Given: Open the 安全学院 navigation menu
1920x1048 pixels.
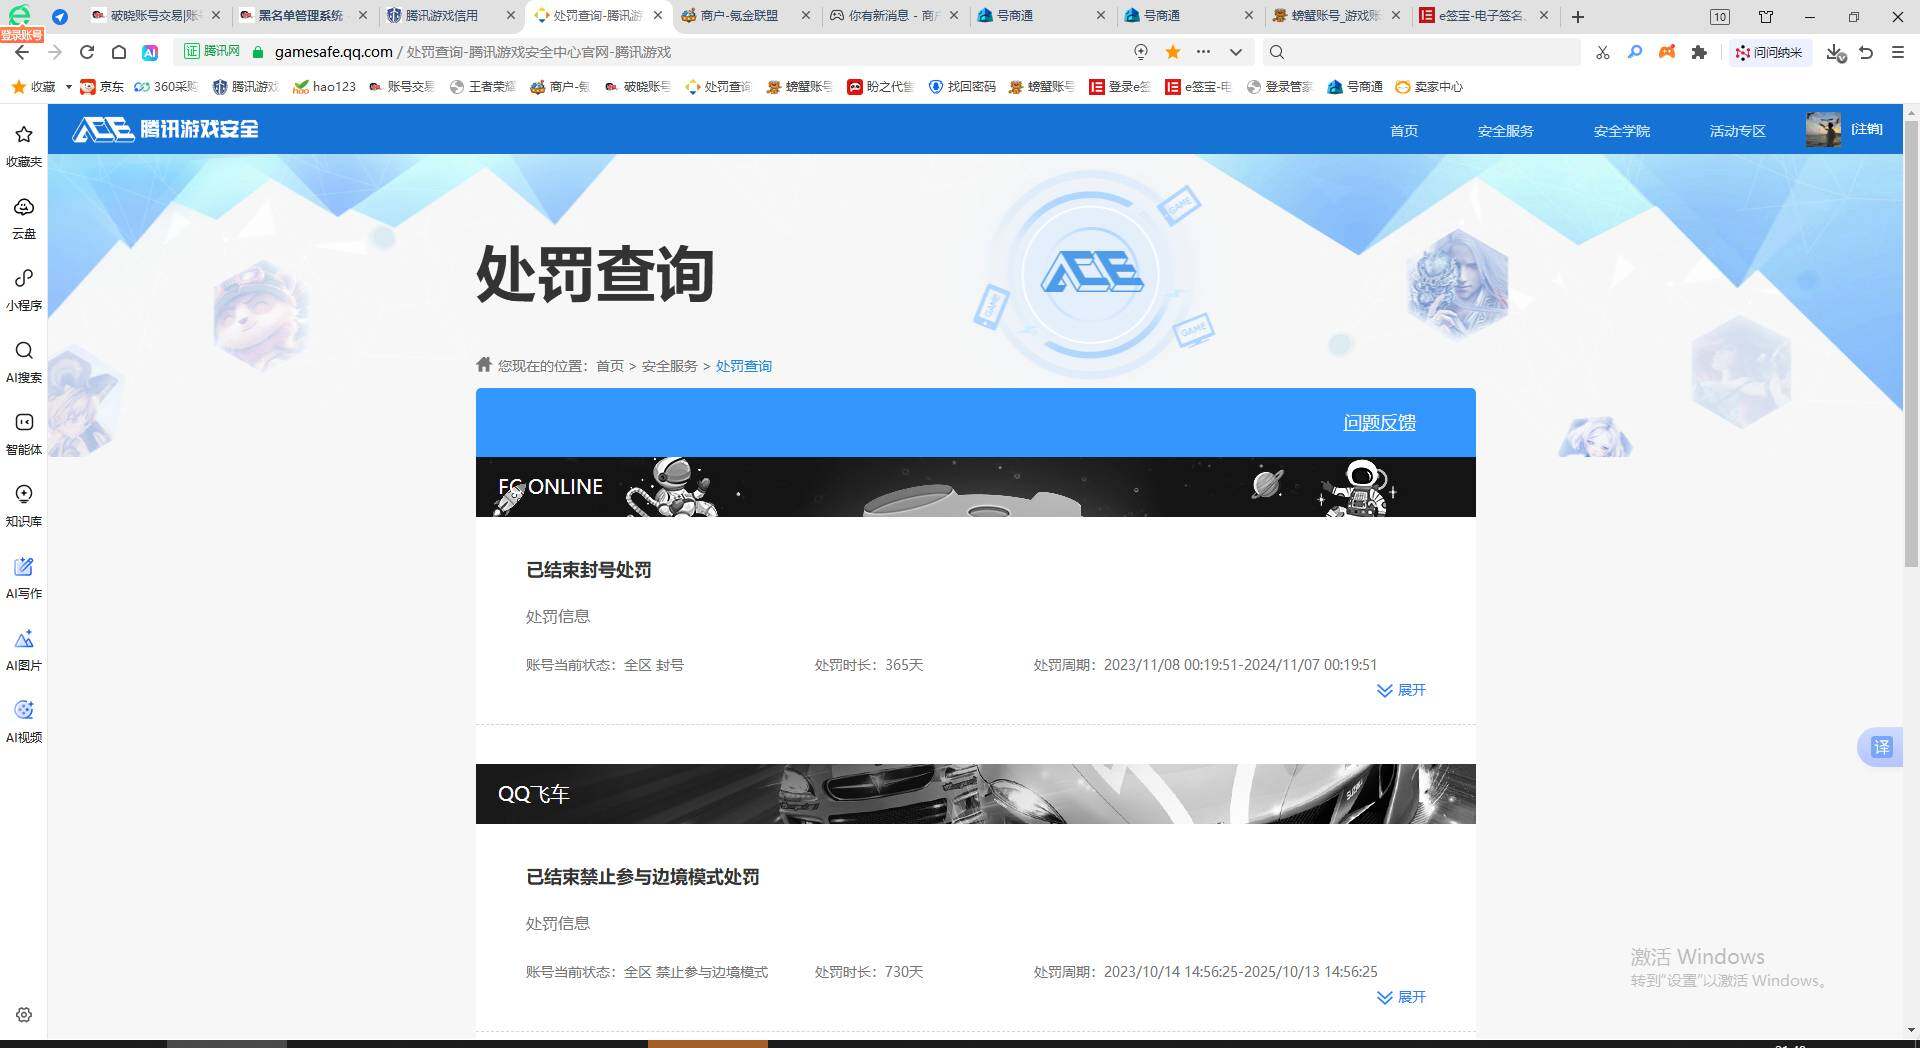Looking at the screenshot, I should (x=1621, y=130).
